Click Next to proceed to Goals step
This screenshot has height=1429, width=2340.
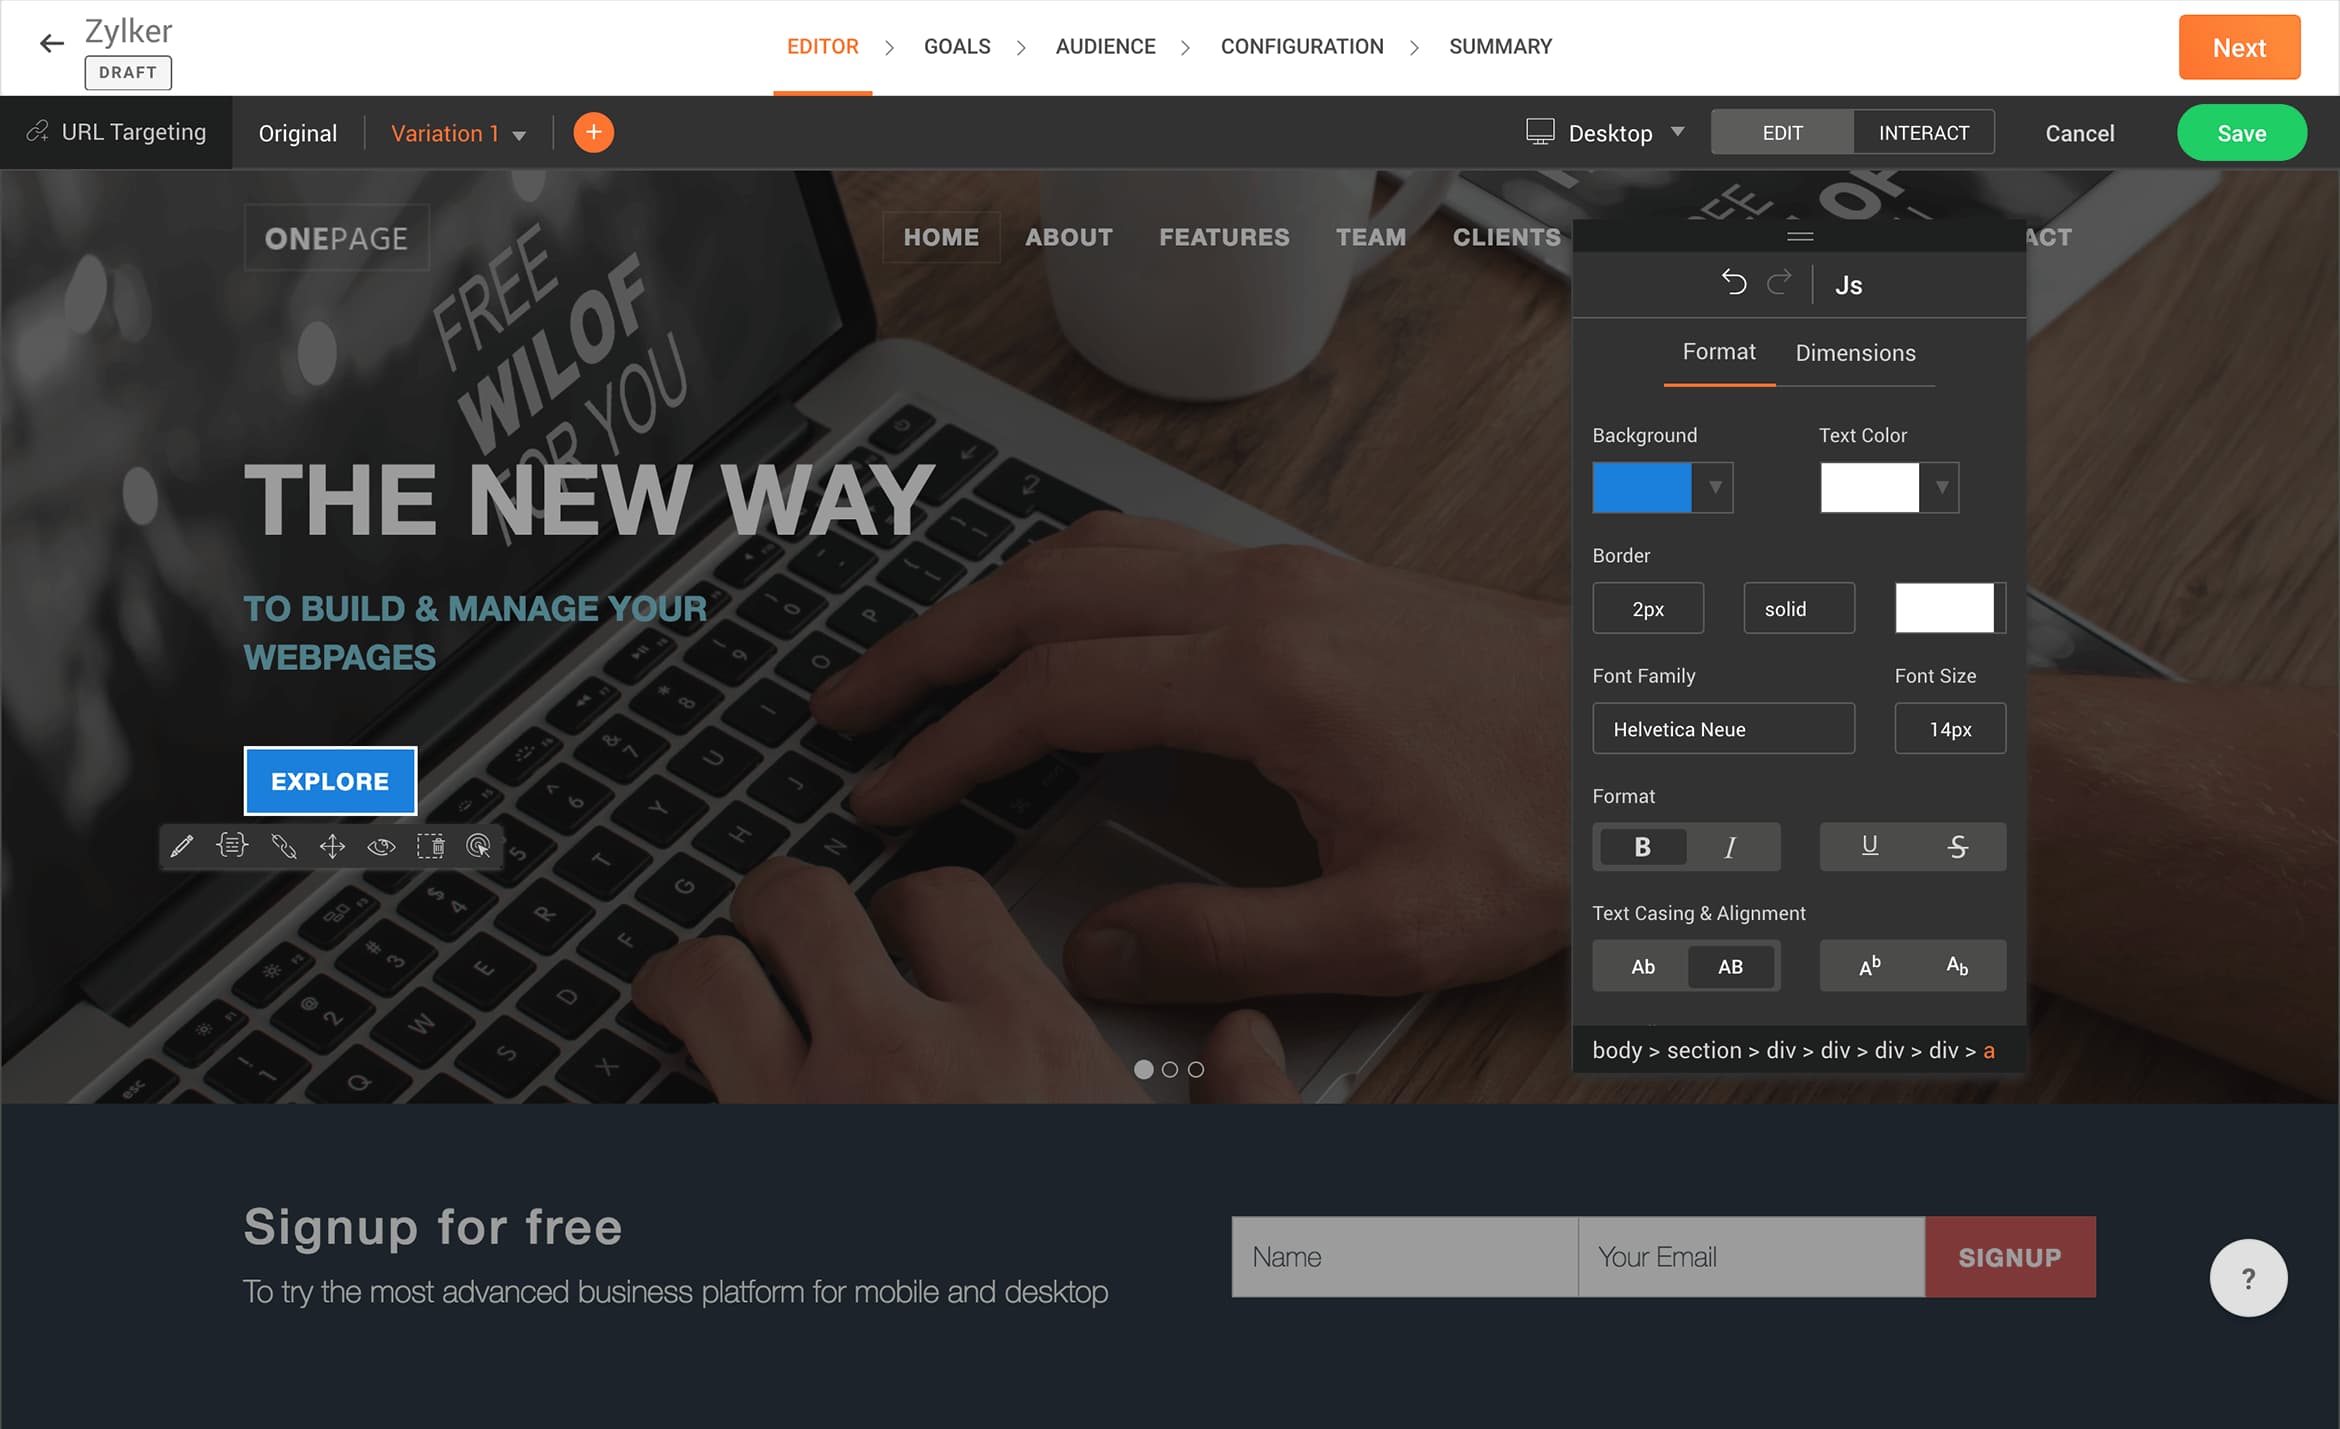tap(2240, 45)
